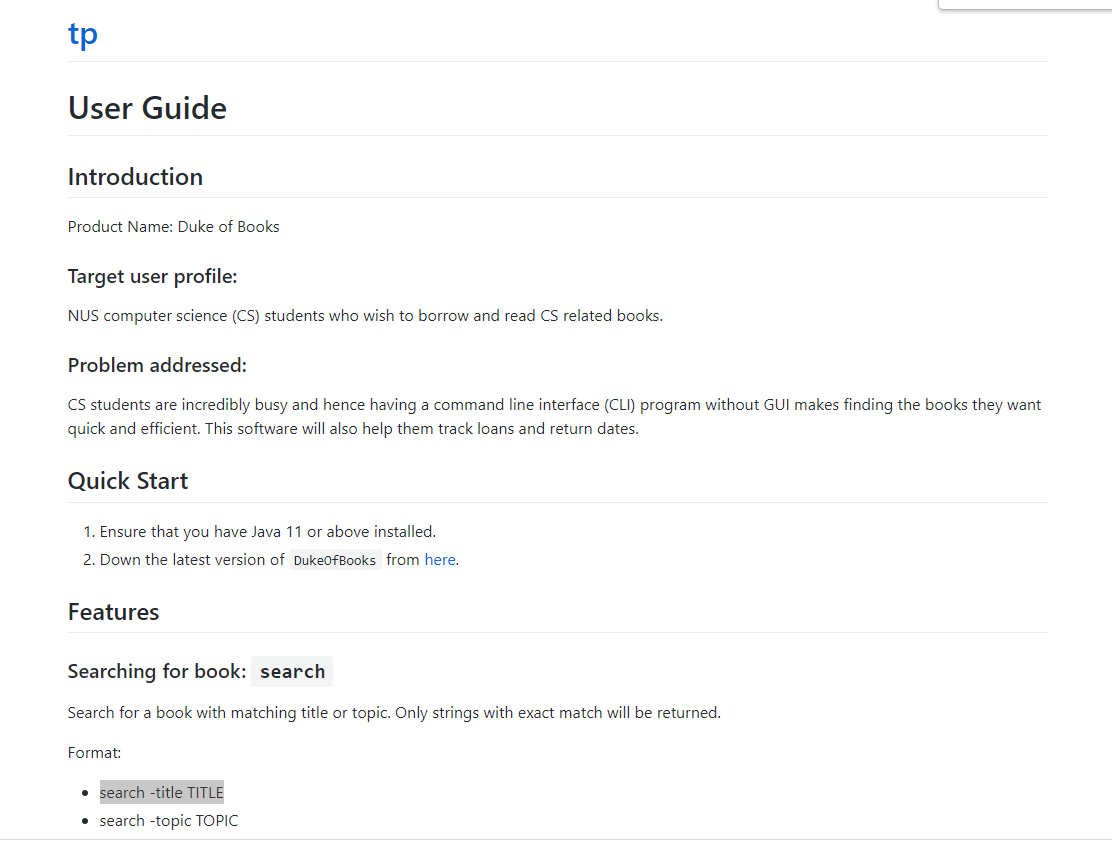
Task: Select the Introduction section heading
Action: click(x=135, y=177)
